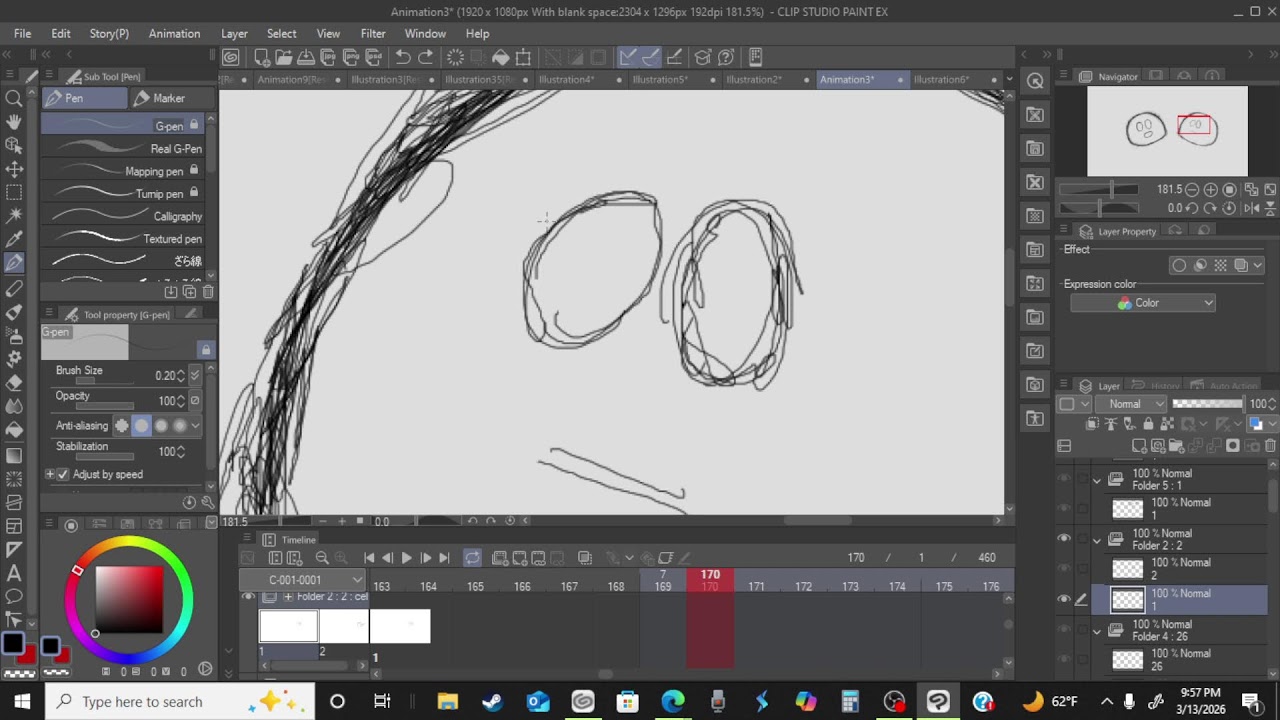Select the Zoom magnifier tool
1280x720 pixels.
point(14,98)
